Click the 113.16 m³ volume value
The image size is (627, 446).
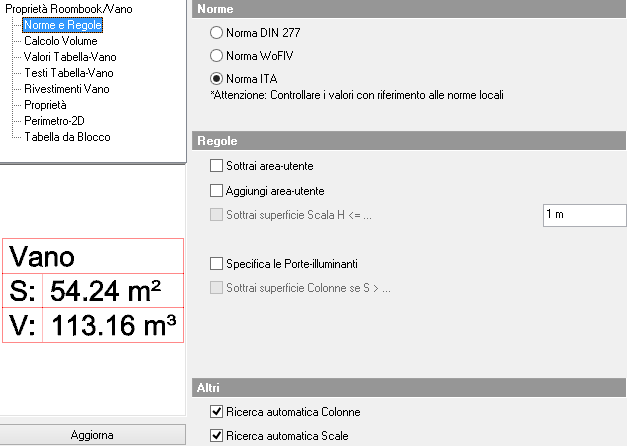coord(114,325)
